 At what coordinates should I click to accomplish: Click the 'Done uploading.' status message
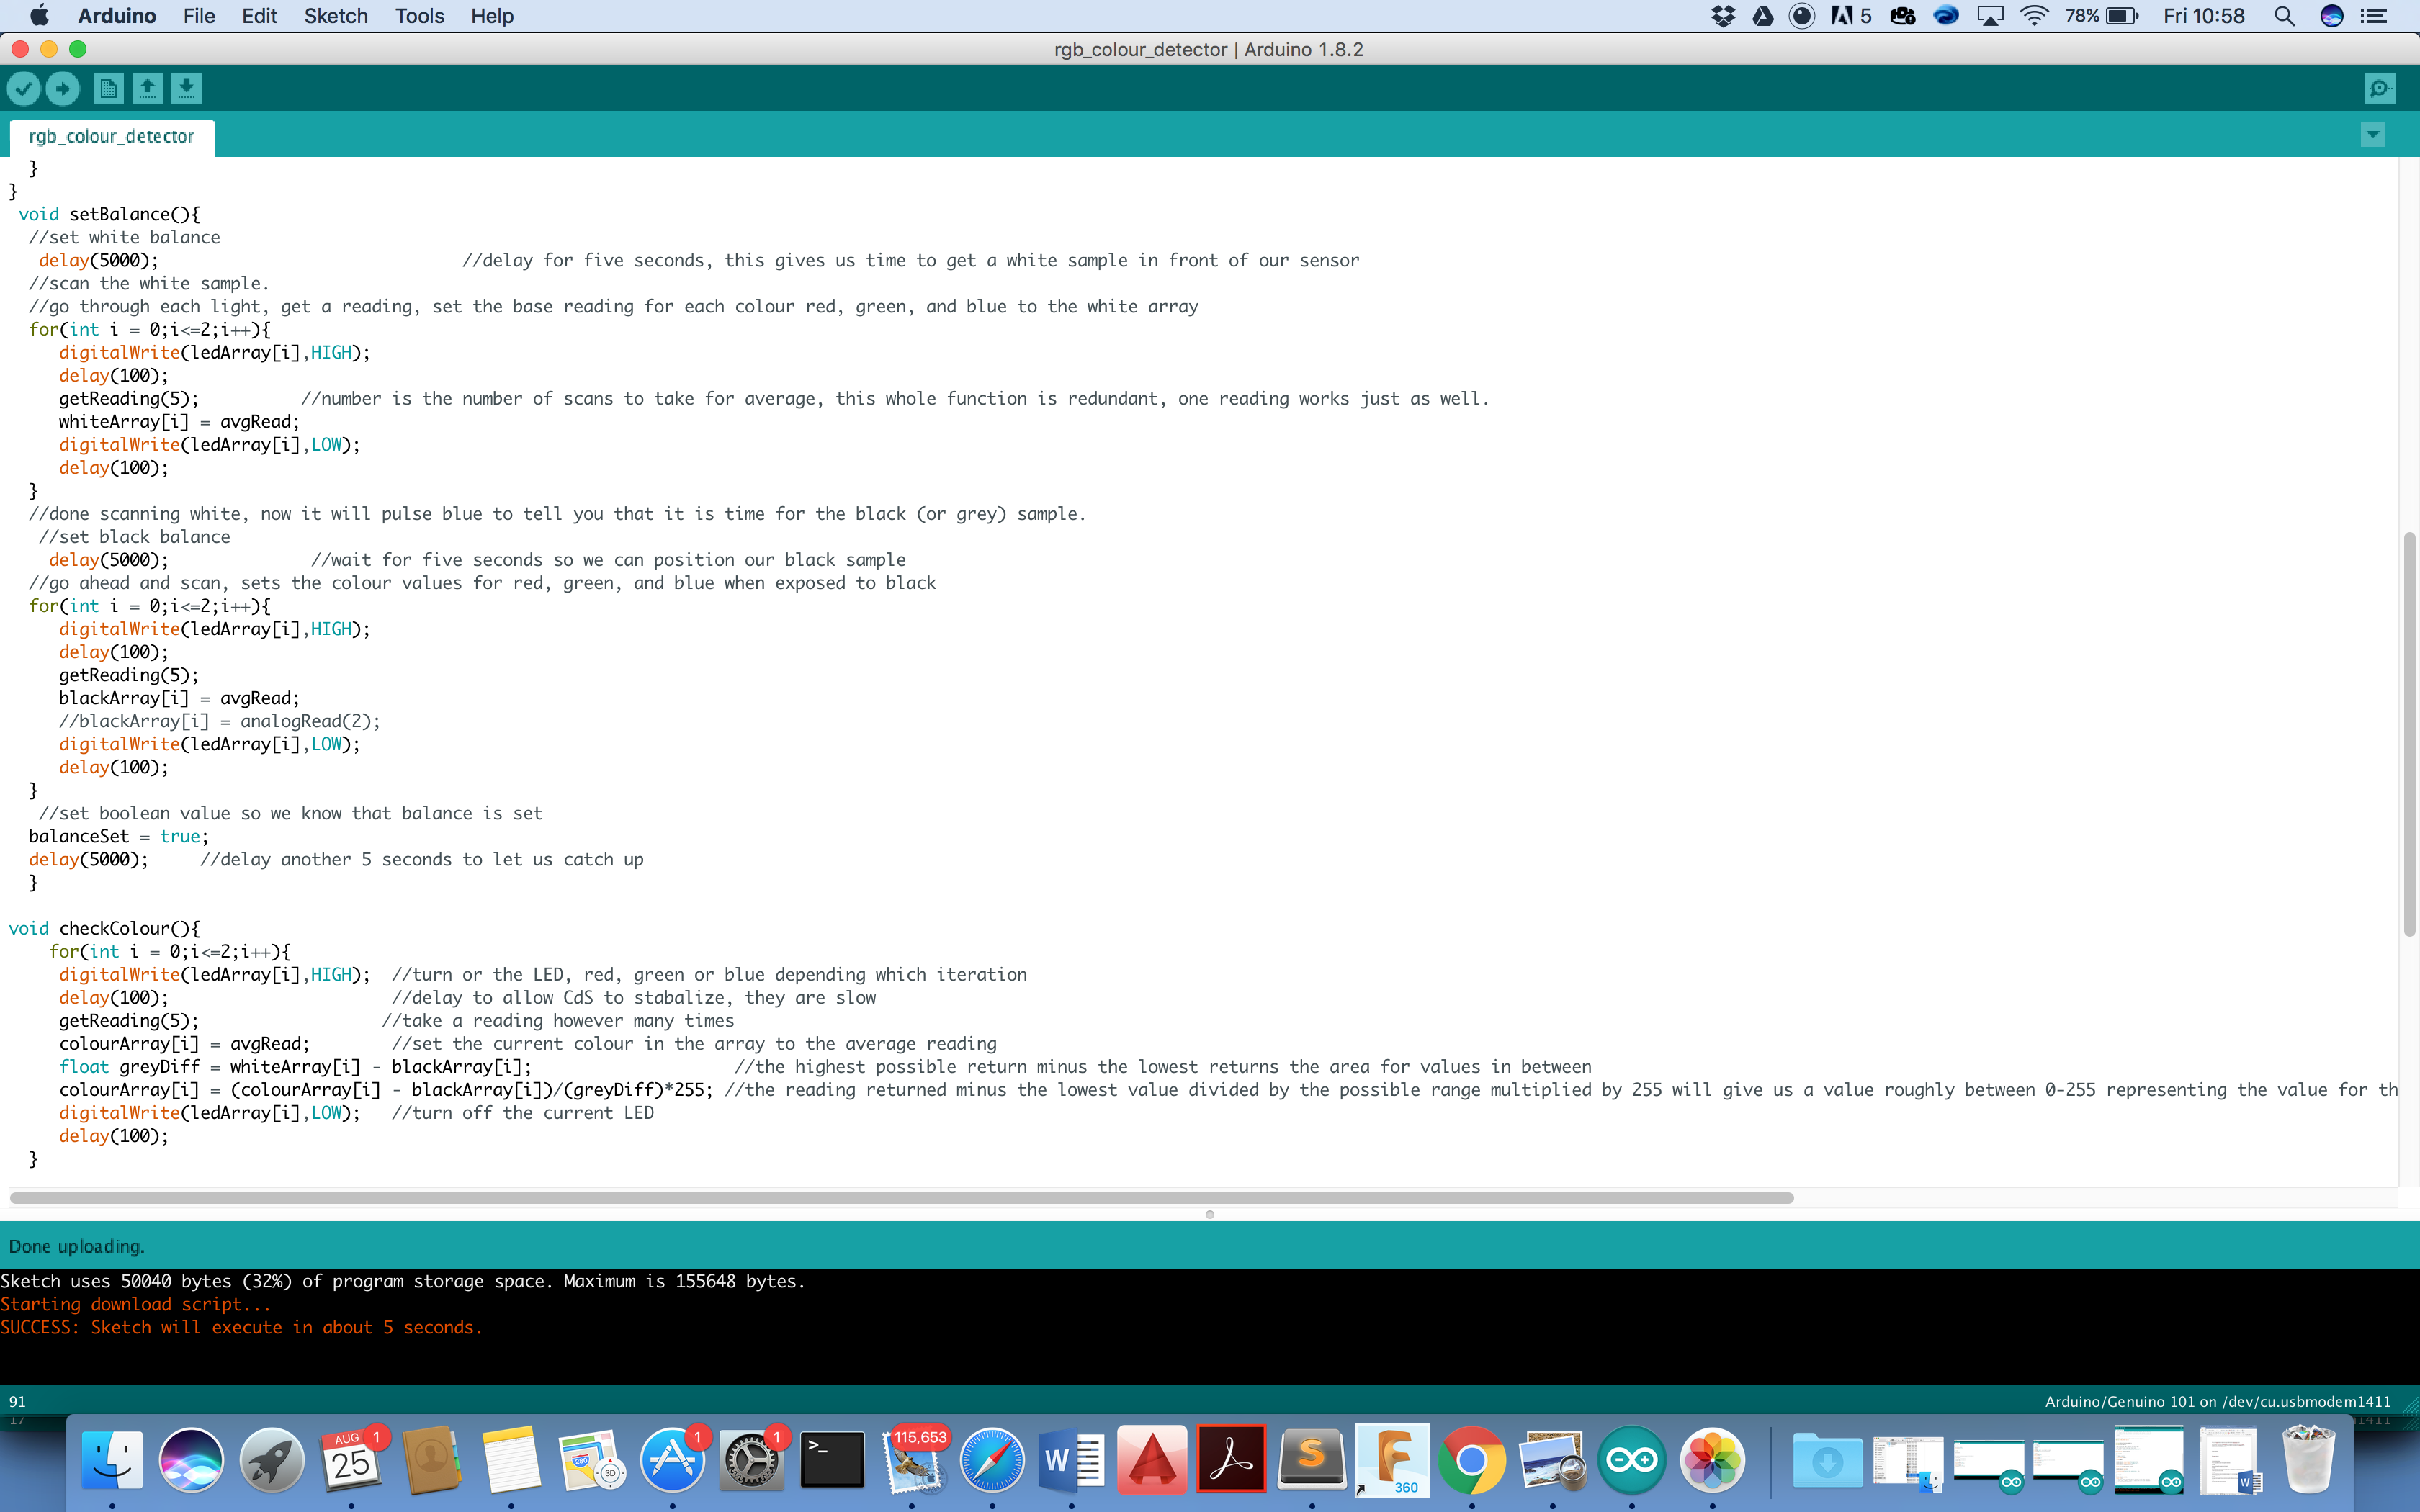point(76,1246)
